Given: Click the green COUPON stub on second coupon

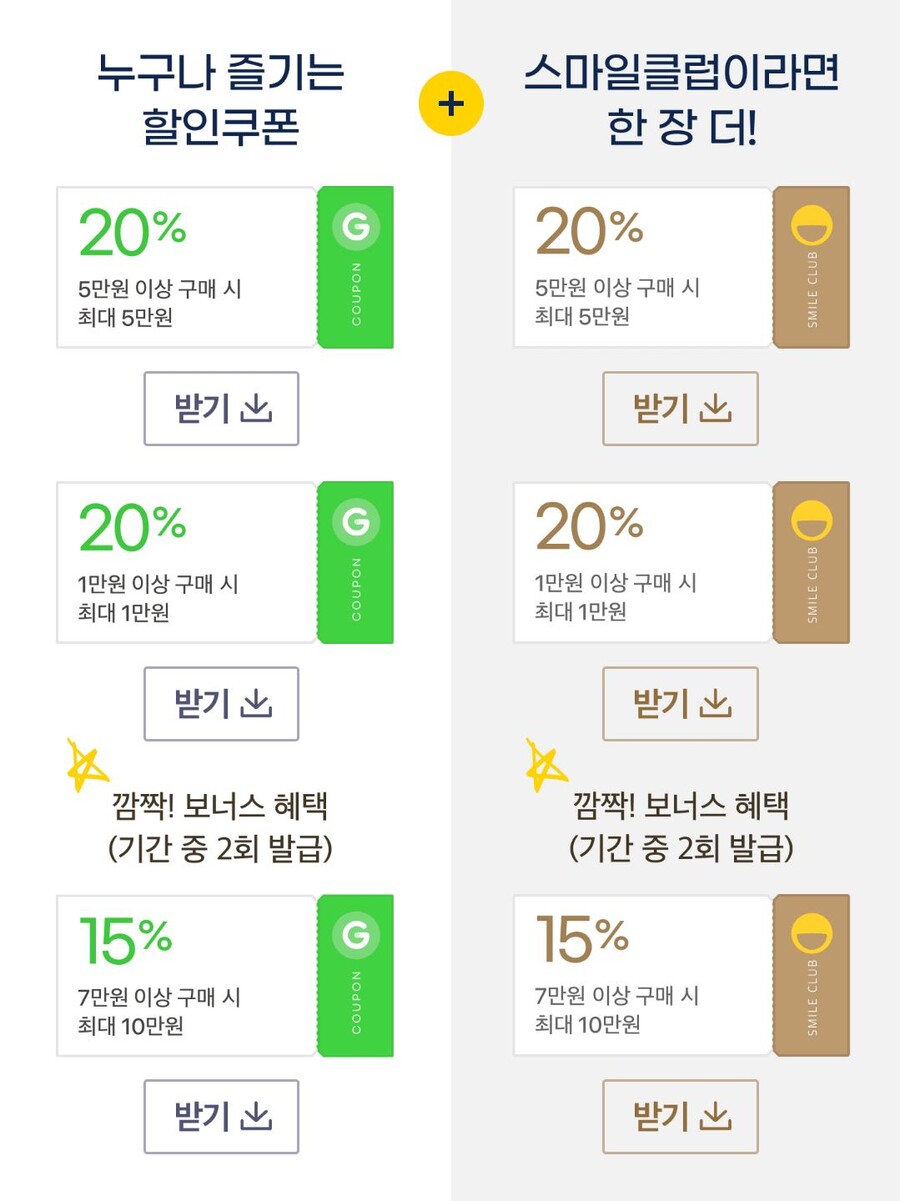Looking at the screenshot, I should pos(355,563).
